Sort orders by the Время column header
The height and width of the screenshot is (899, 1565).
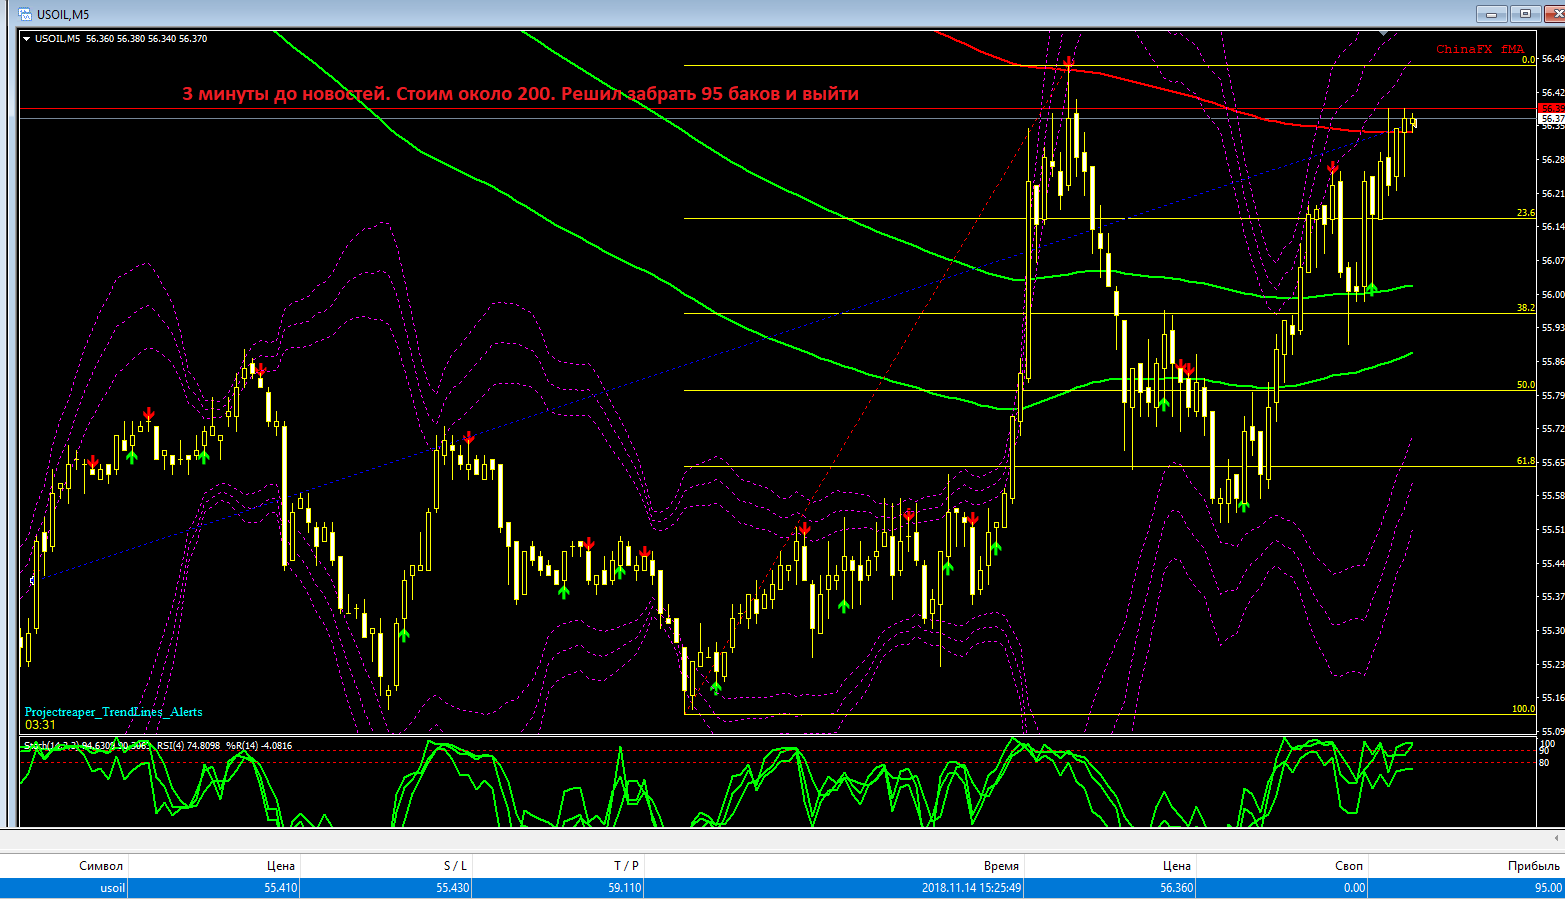[x=1001, y=866]
